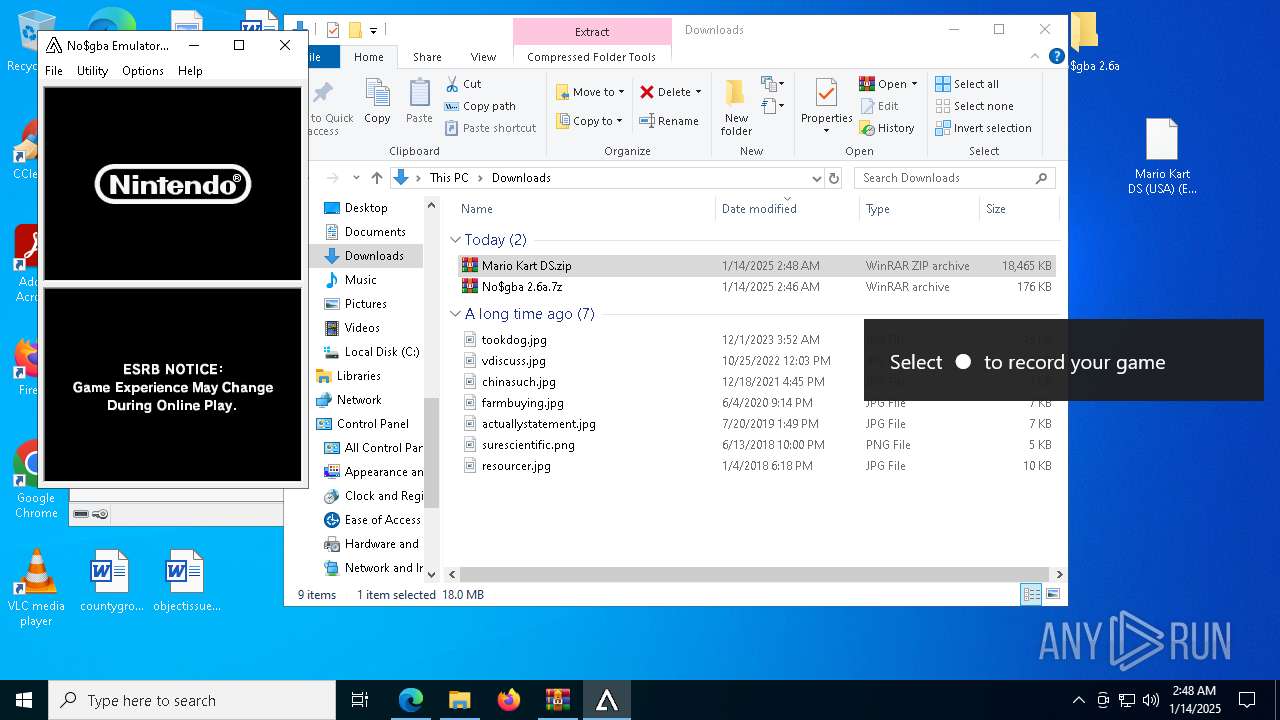Screen dimensions: 1280x720
Task: Open the No$gba Options menu
Action: point(143,71)
